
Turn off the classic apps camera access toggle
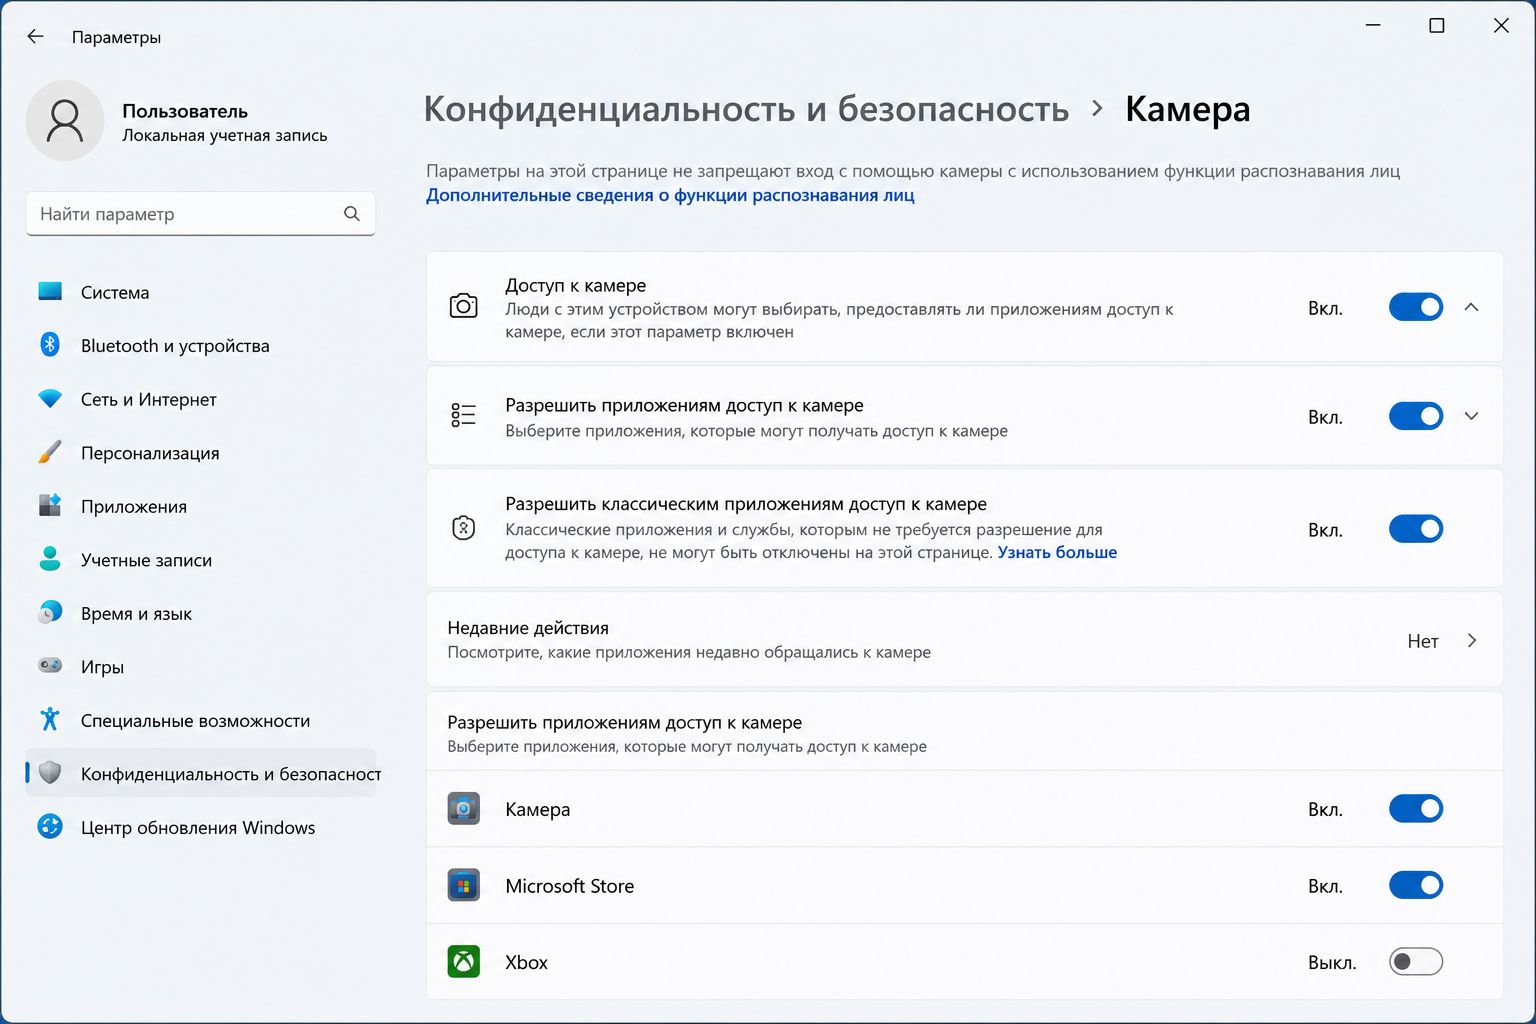1416,529
